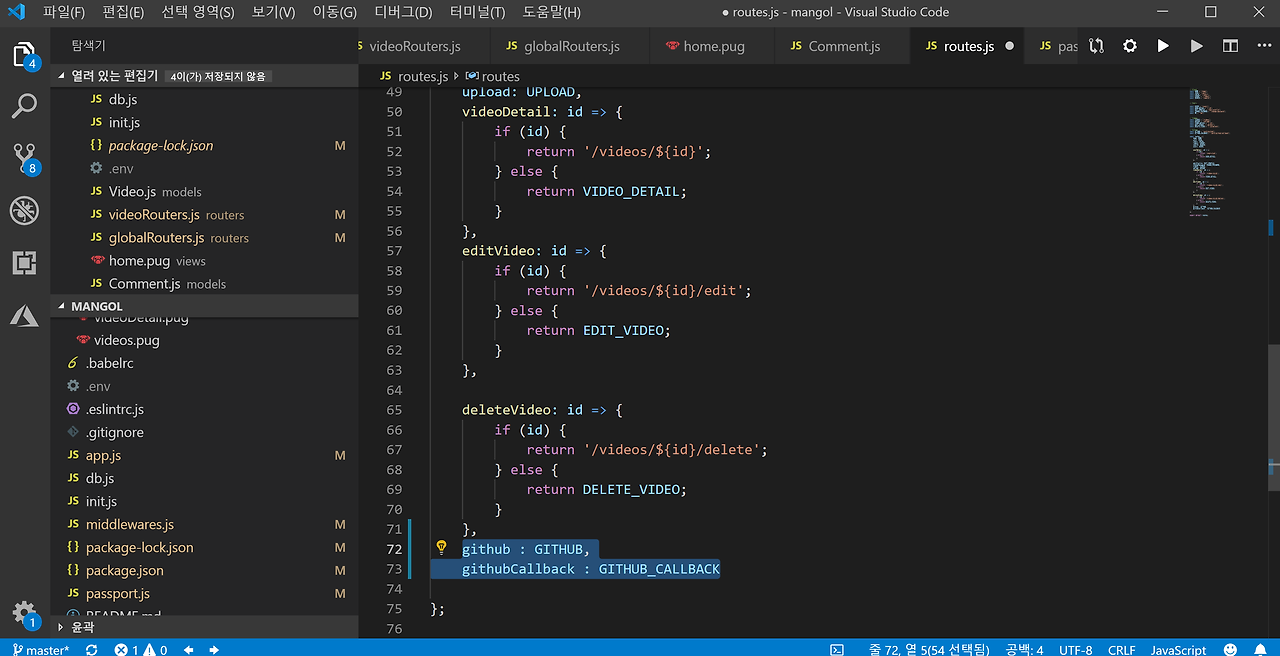1280x656 pixels.
Task: Open .gitignore in MANGOL tree
Action: pyautogui.click(x=204, y=432)
